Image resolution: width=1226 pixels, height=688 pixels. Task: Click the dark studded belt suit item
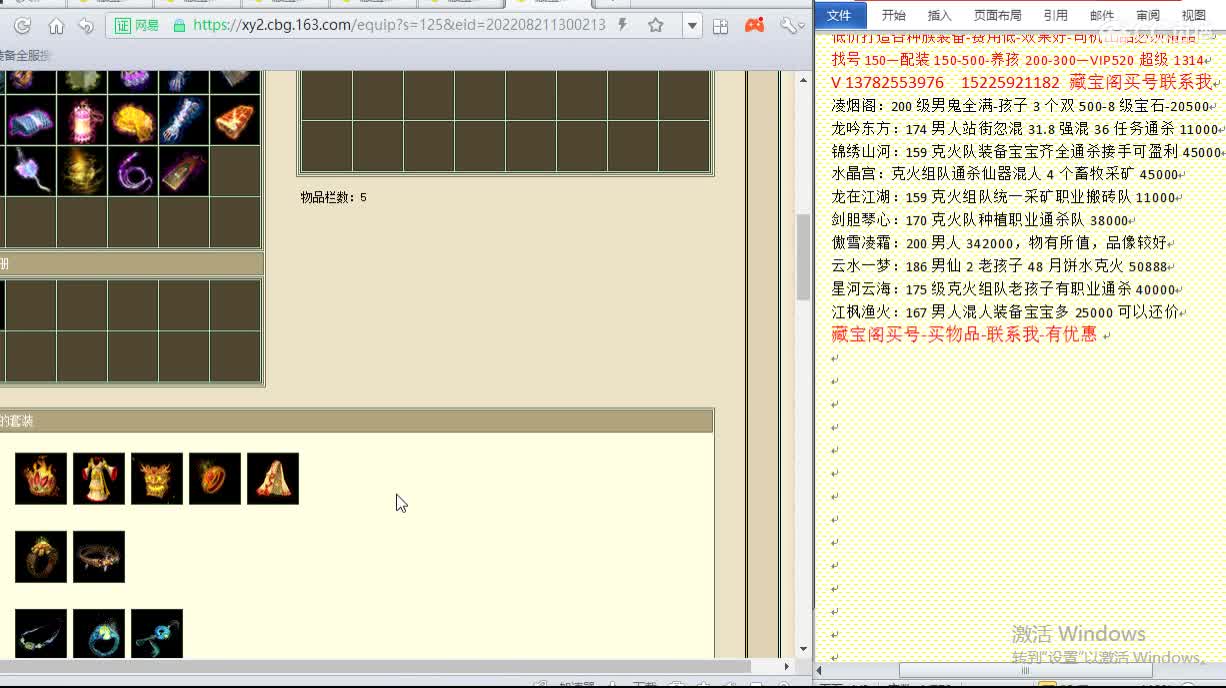99,557
